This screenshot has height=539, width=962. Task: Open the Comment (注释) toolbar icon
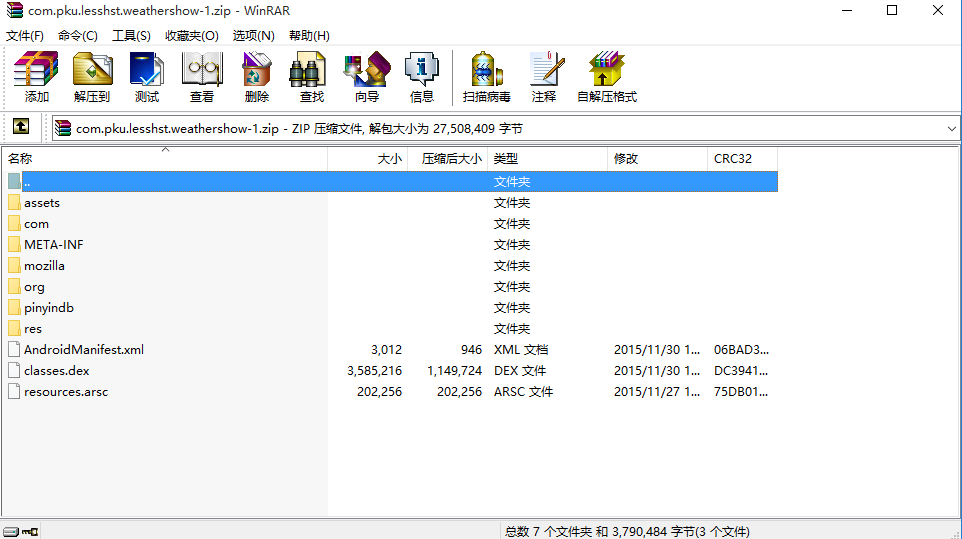544,77
